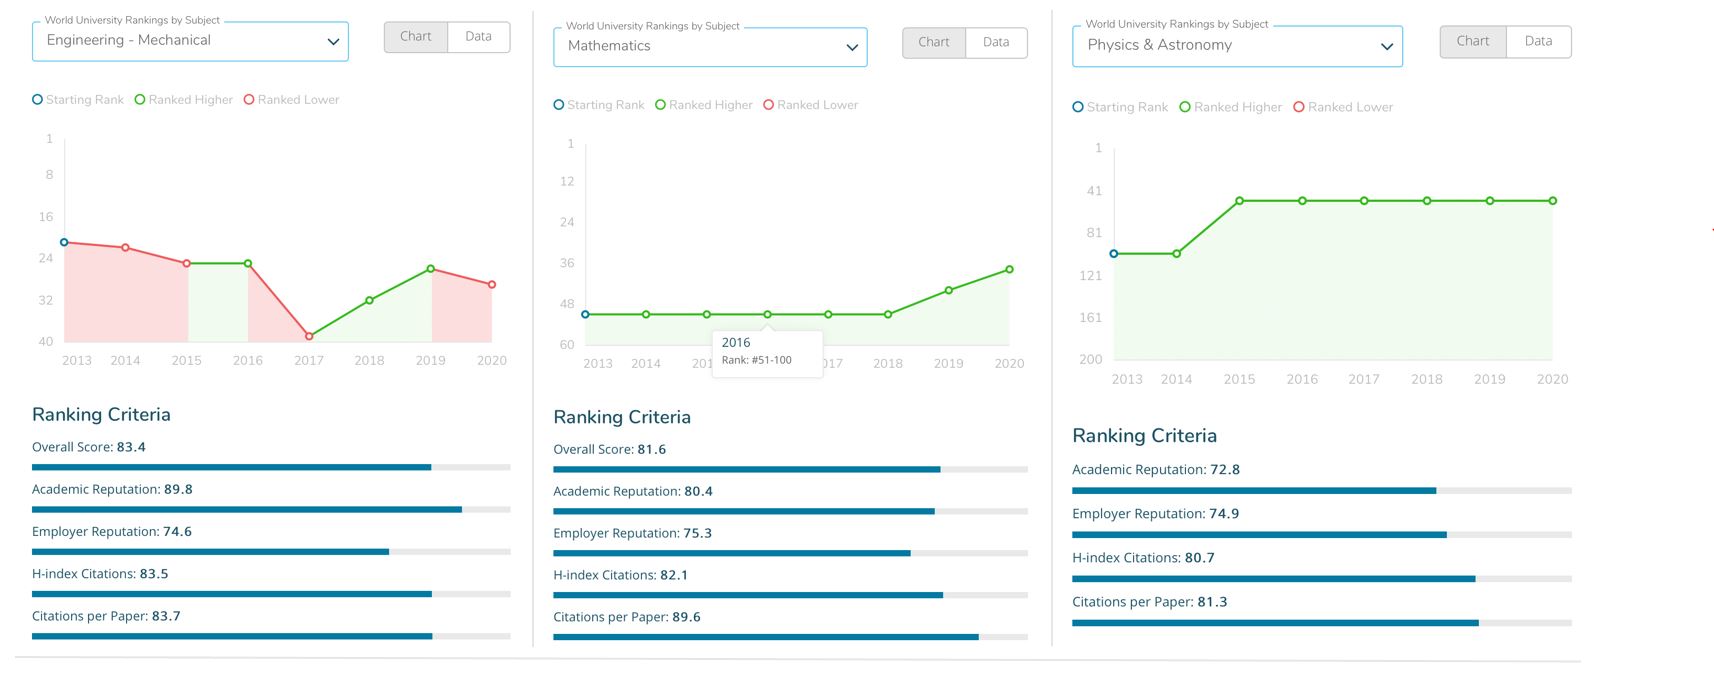Toggle Ranked Higher legend in Mathematics chart
Image resolution: width=1714 pixels, height=683 pixels.
(703, 105)
